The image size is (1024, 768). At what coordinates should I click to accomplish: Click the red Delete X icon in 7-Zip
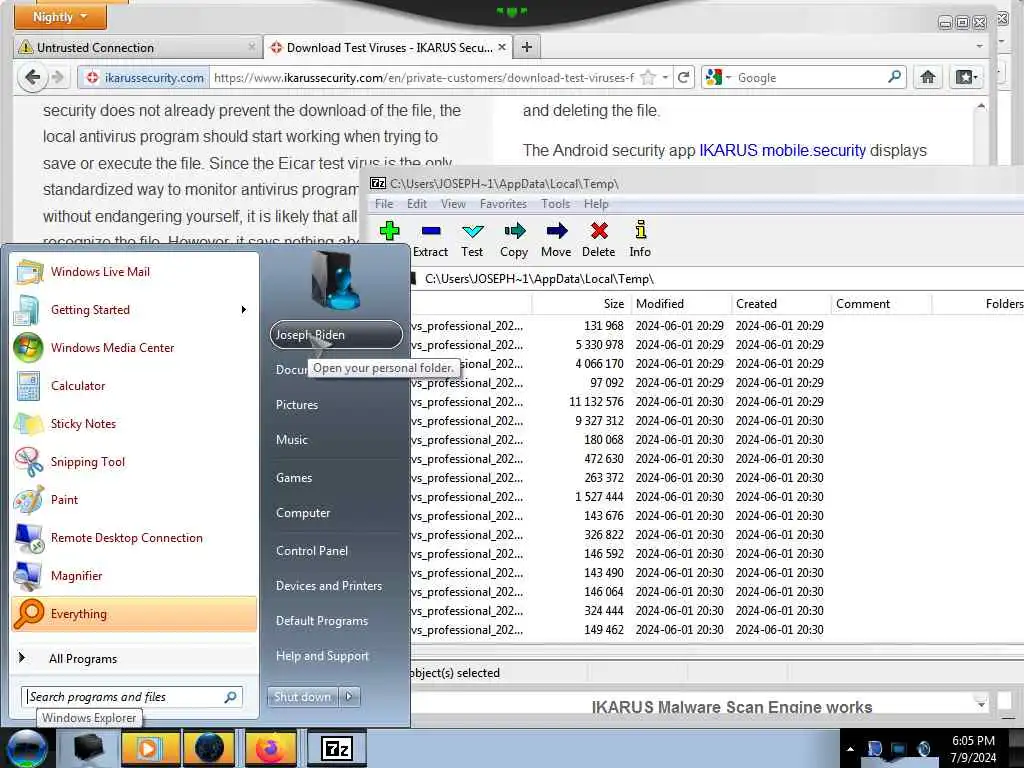click(599, 231)
